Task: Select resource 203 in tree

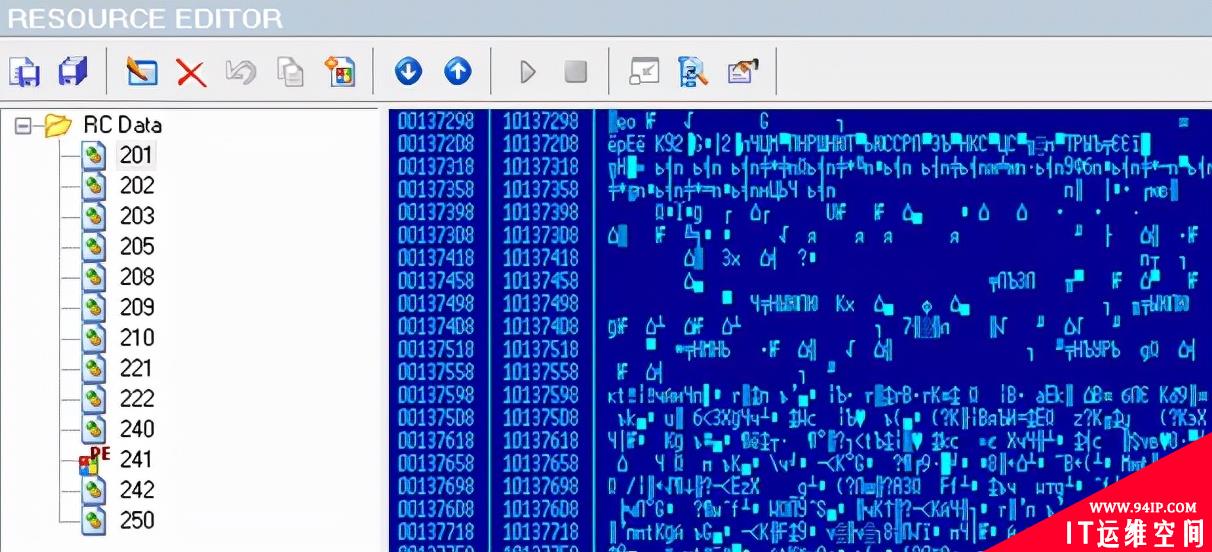Action: point(137,216)
